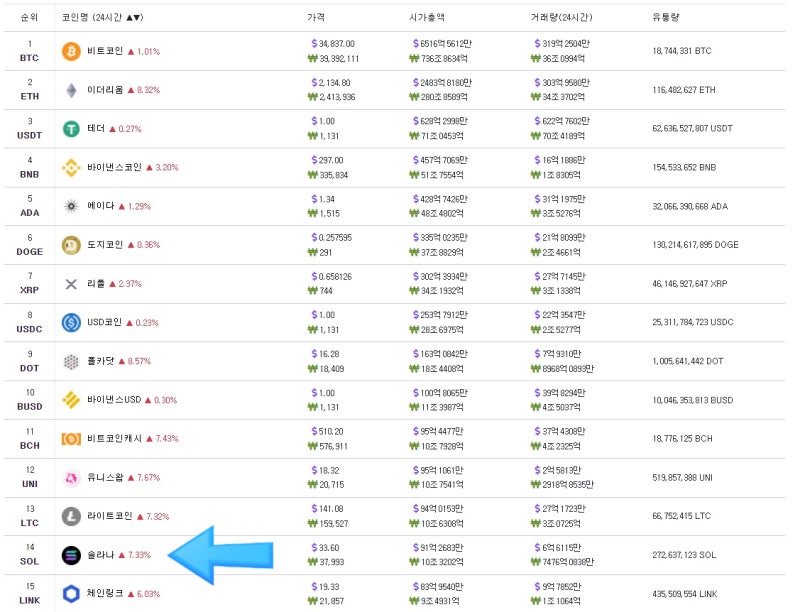
Task: Click the 순위 column header
Action: coord(29,17)
